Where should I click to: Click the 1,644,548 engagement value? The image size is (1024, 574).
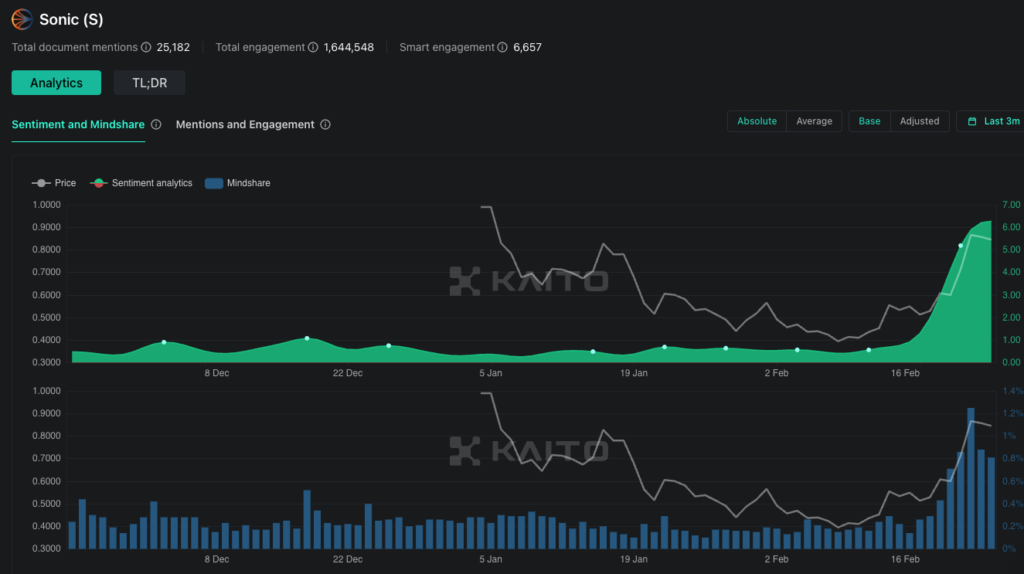349,47
